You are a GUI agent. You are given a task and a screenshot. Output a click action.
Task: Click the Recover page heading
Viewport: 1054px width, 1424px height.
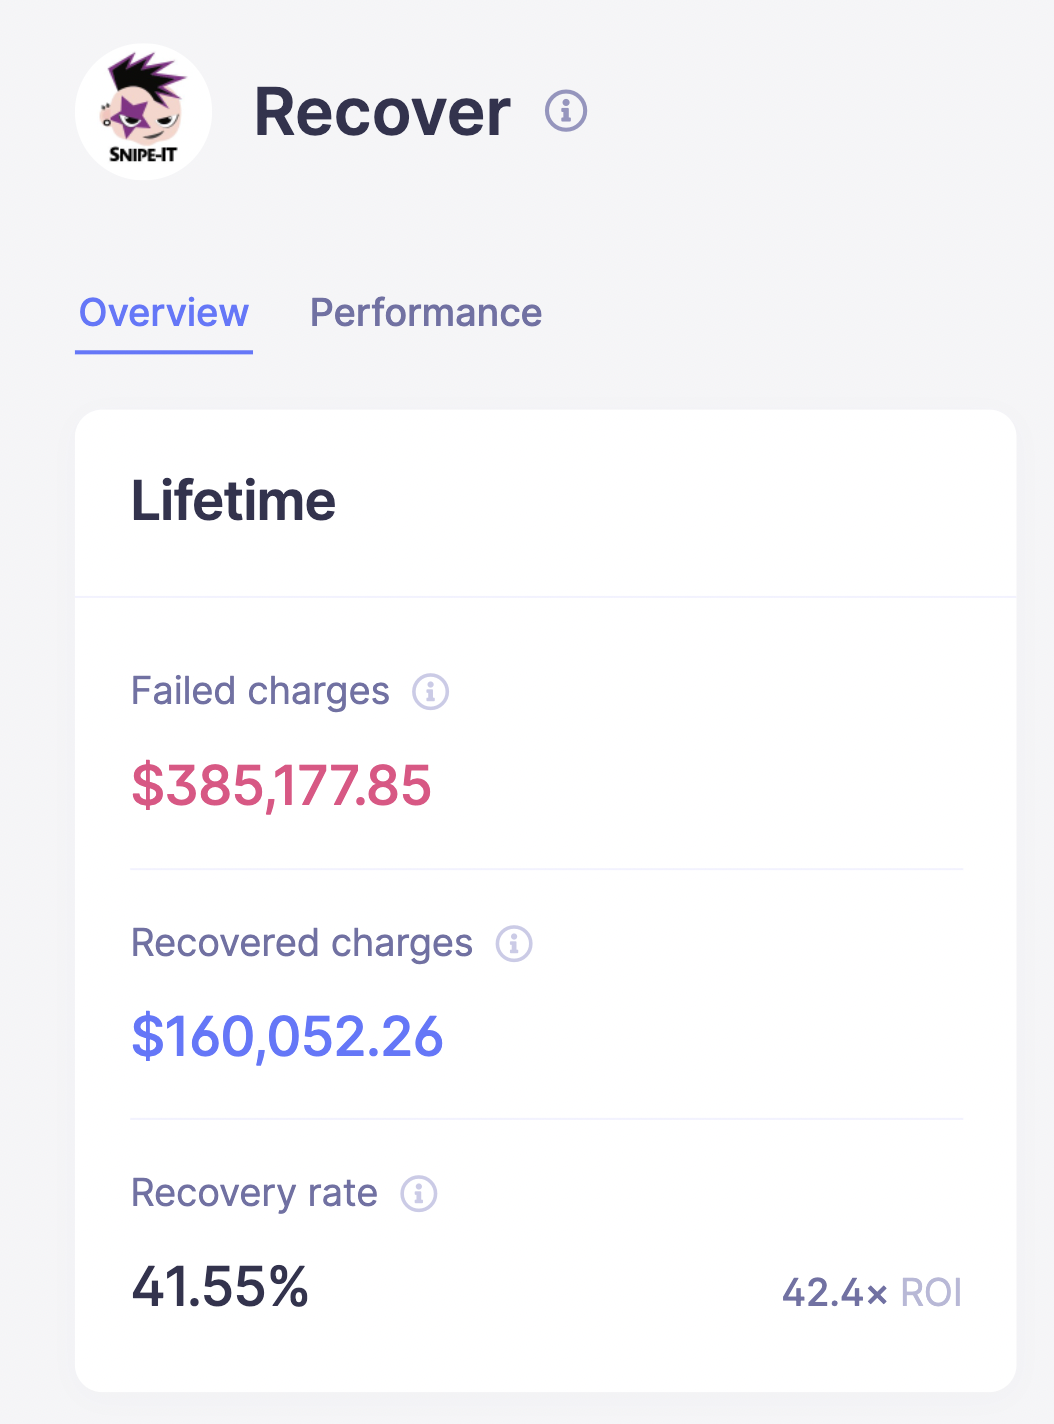(x=382, y=111)
